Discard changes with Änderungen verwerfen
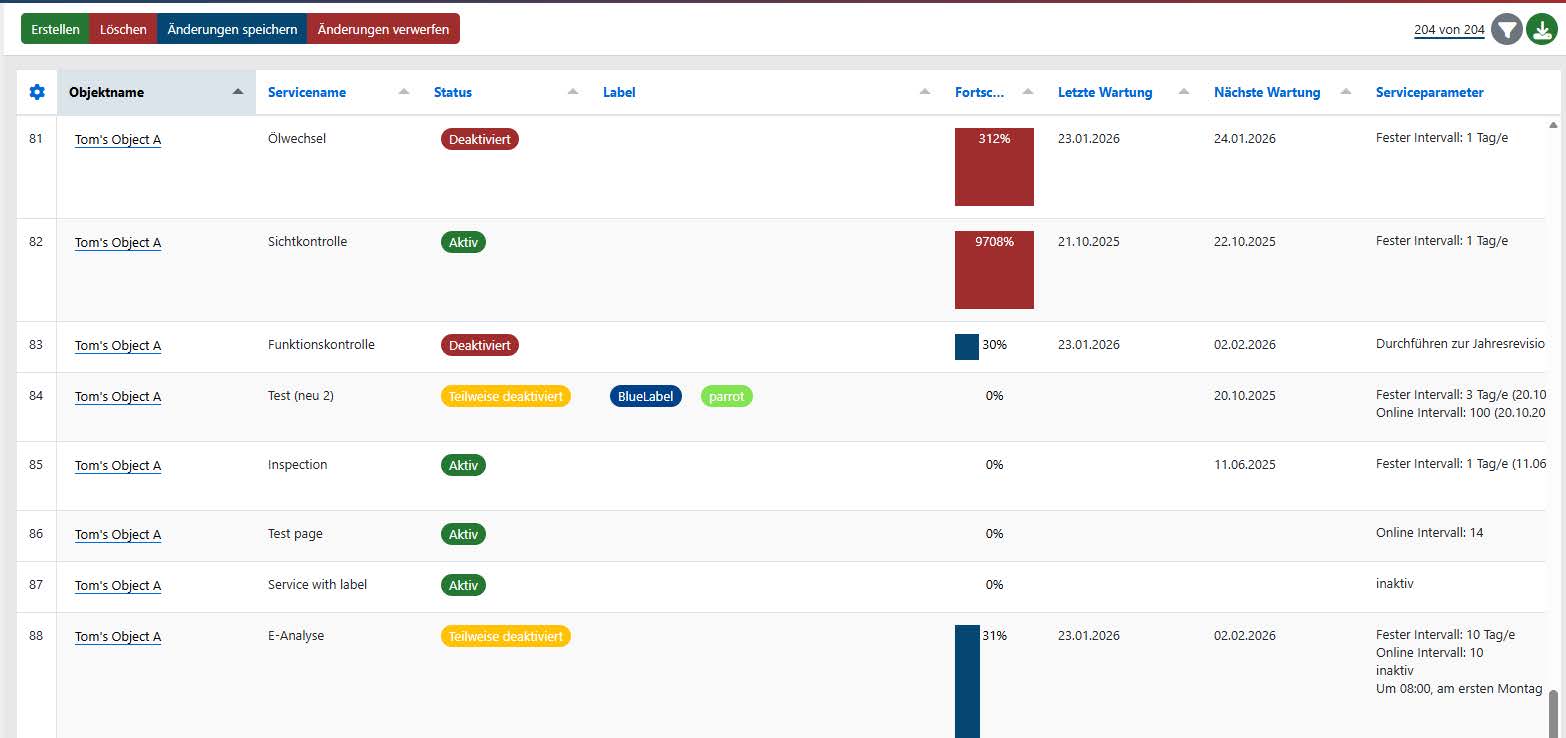1566x738 pixels. point(383,29)
